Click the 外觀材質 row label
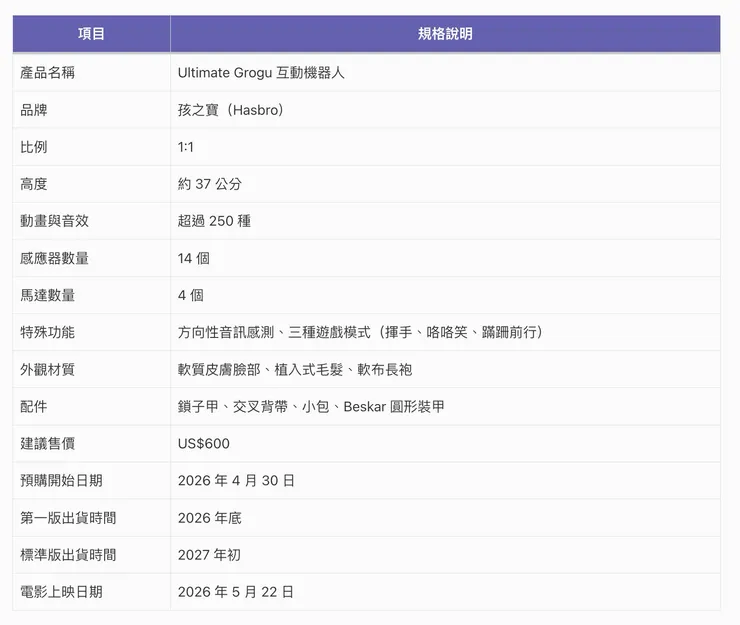The height and width of the screenshot is (625, 740). coord(47,370)
